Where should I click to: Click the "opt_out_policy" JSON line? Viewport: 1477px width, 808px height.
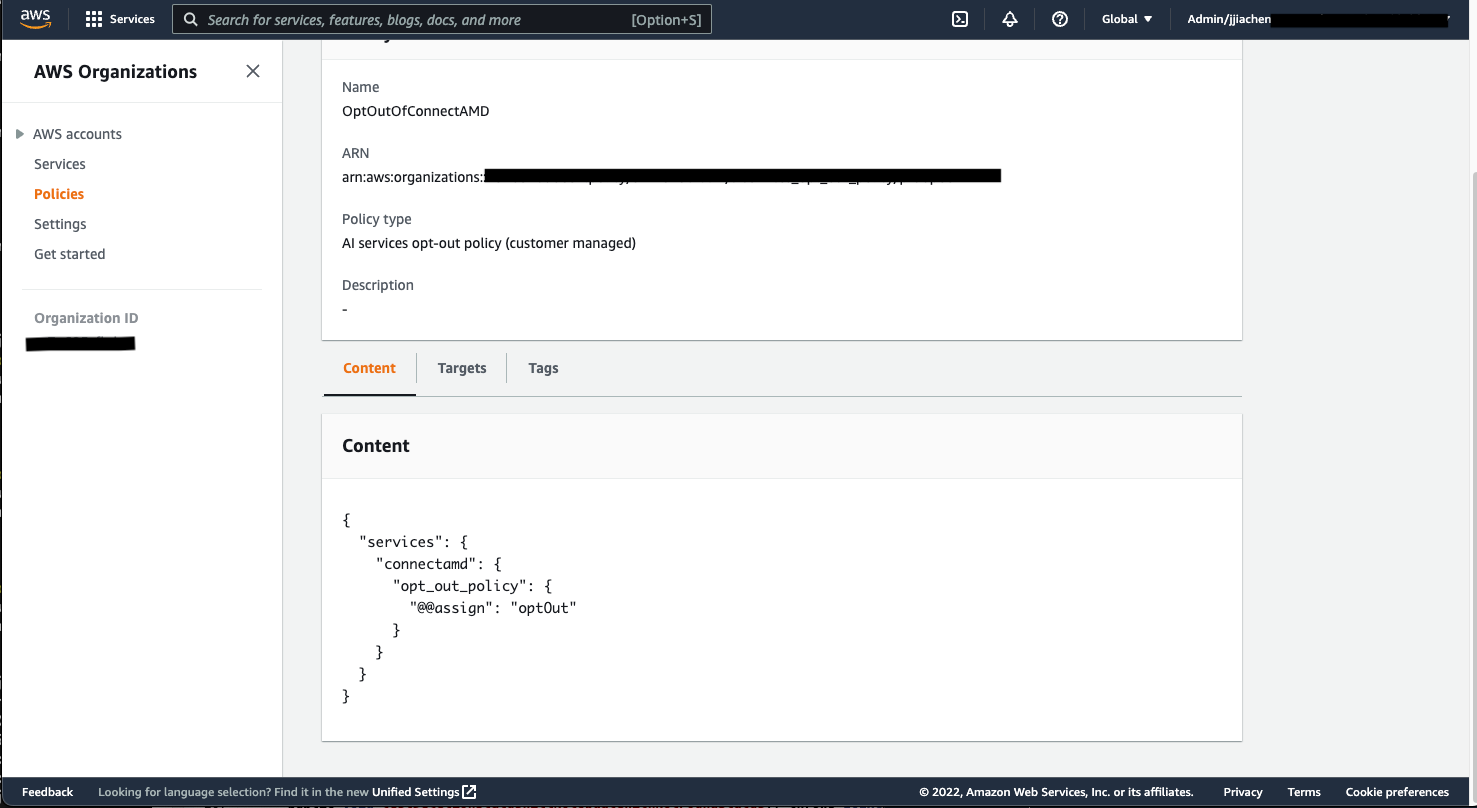click(472, 586)
